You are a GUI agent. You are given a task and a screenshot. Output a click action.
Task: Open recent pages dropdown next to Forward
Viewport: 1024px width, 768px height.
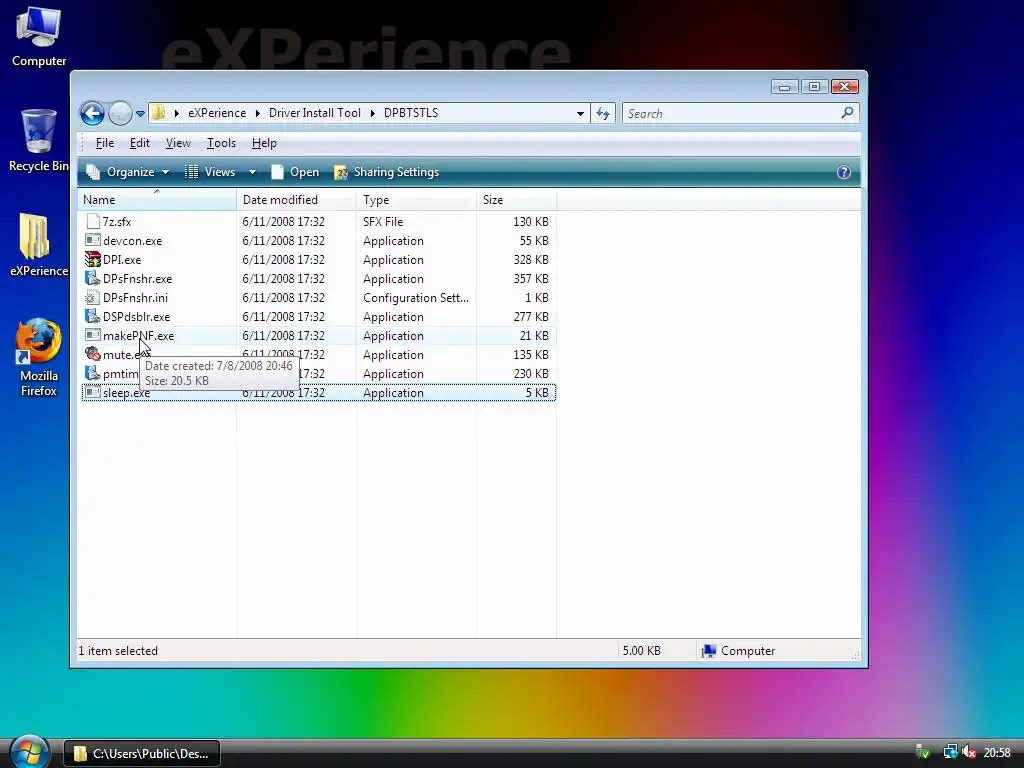140,114
